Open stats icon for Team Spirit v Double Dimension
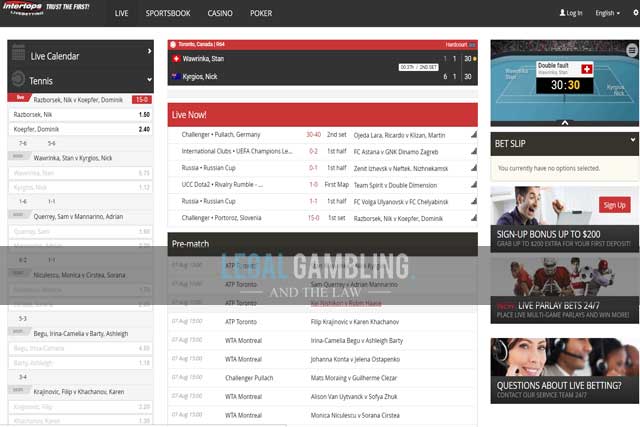The image size is (640, 427). coord(473,185)
